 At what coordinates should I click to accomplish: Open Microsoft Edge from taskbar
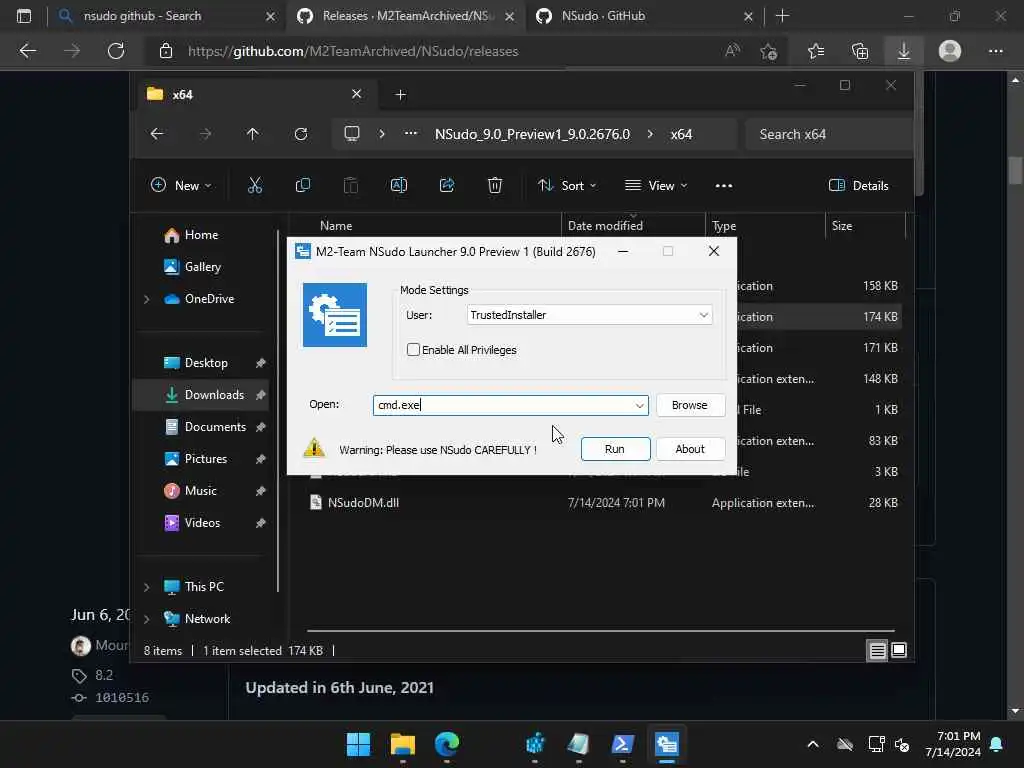click(x=447, y=744)
